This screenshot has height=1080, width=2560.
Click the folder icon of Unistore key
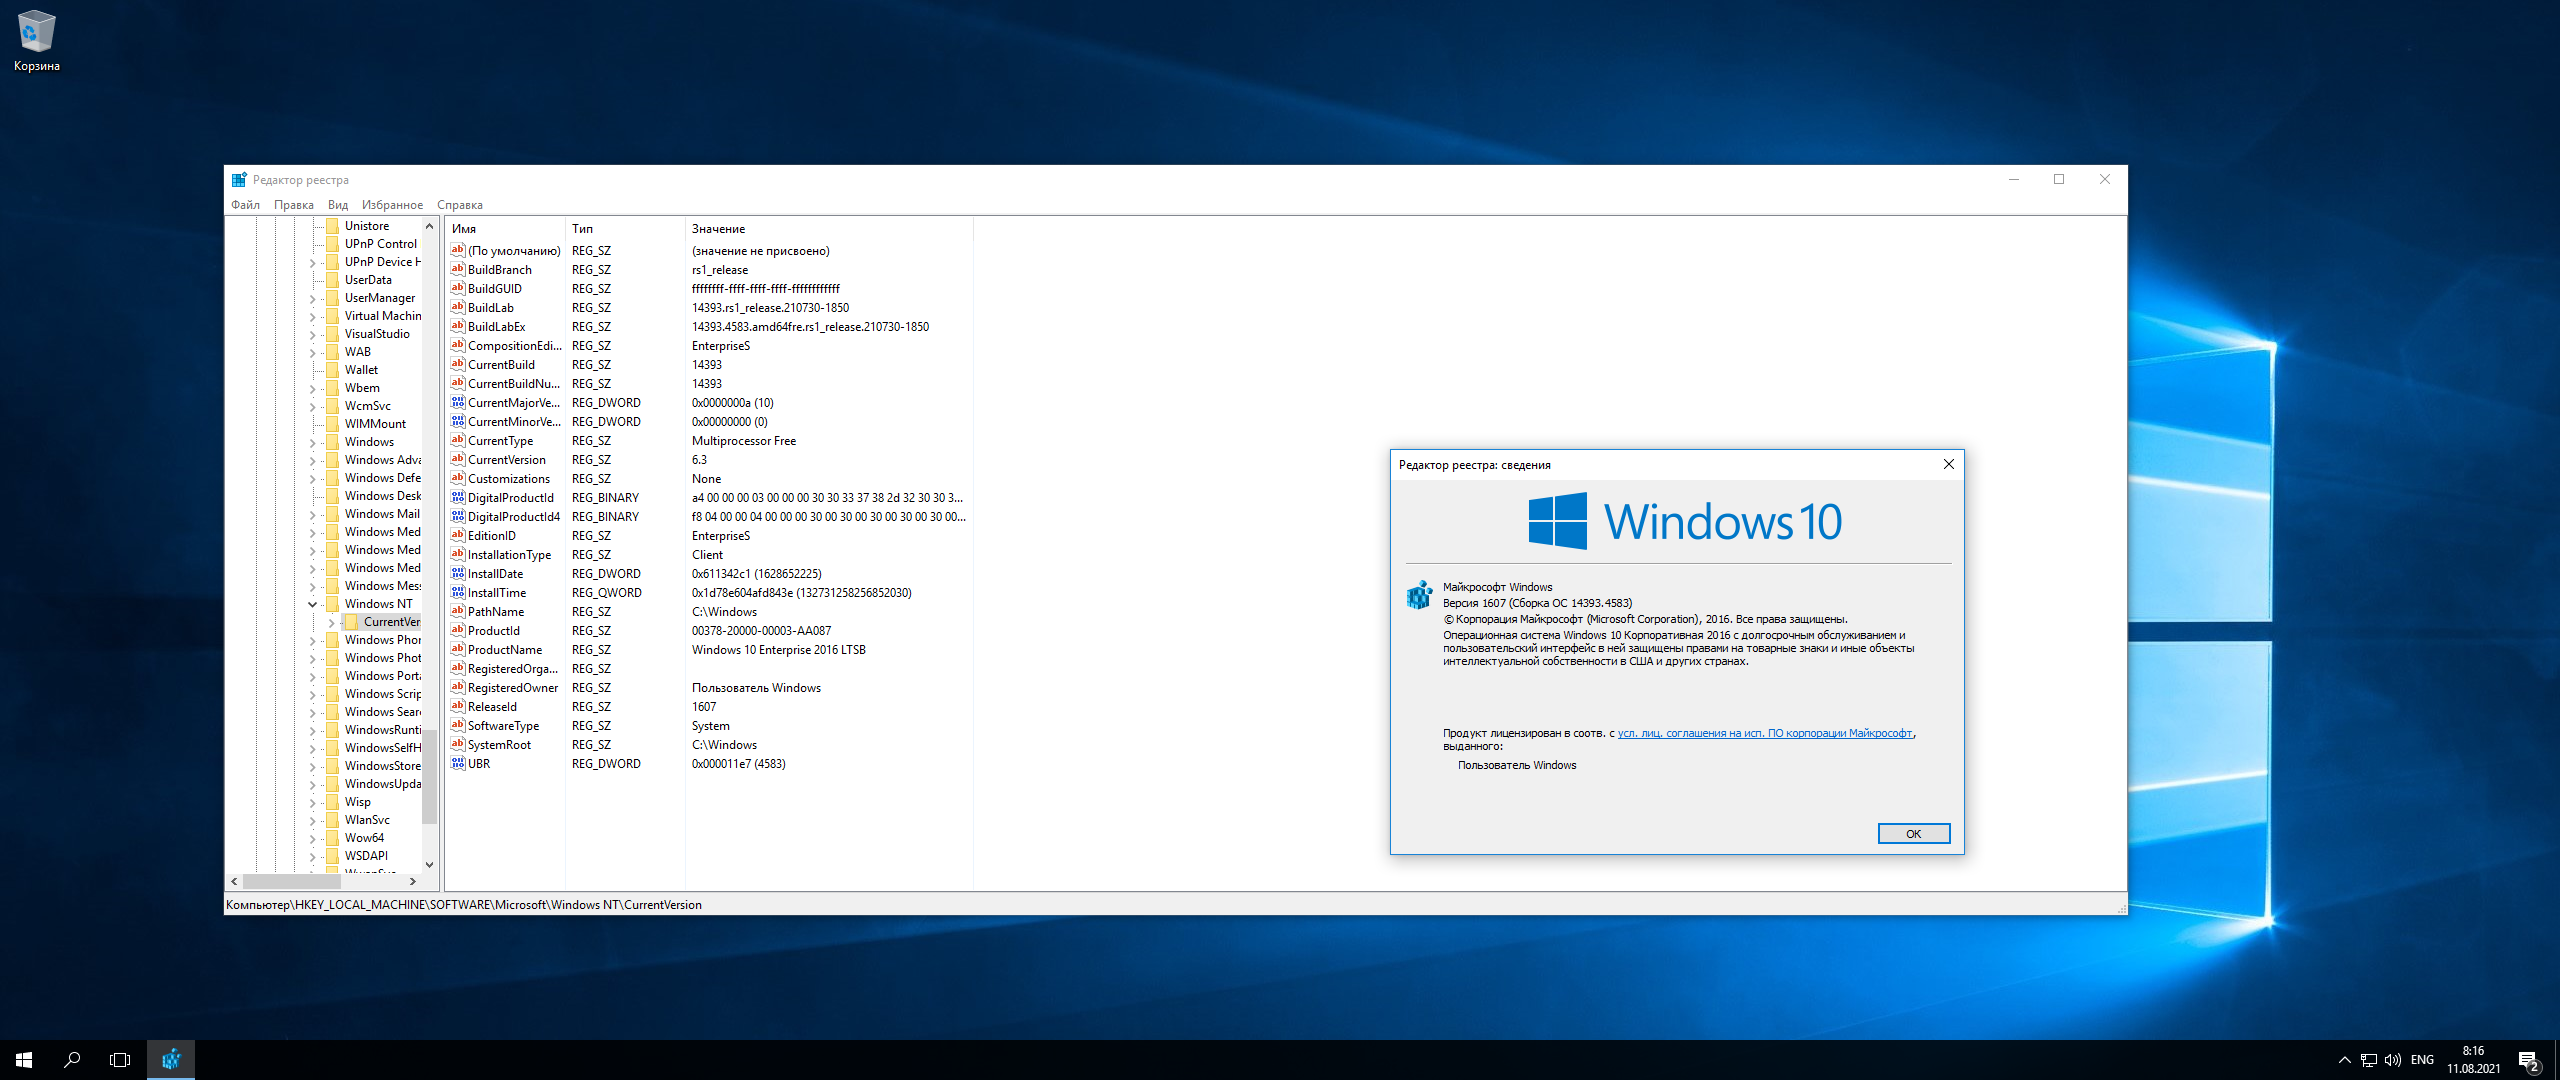click(333, 226)
